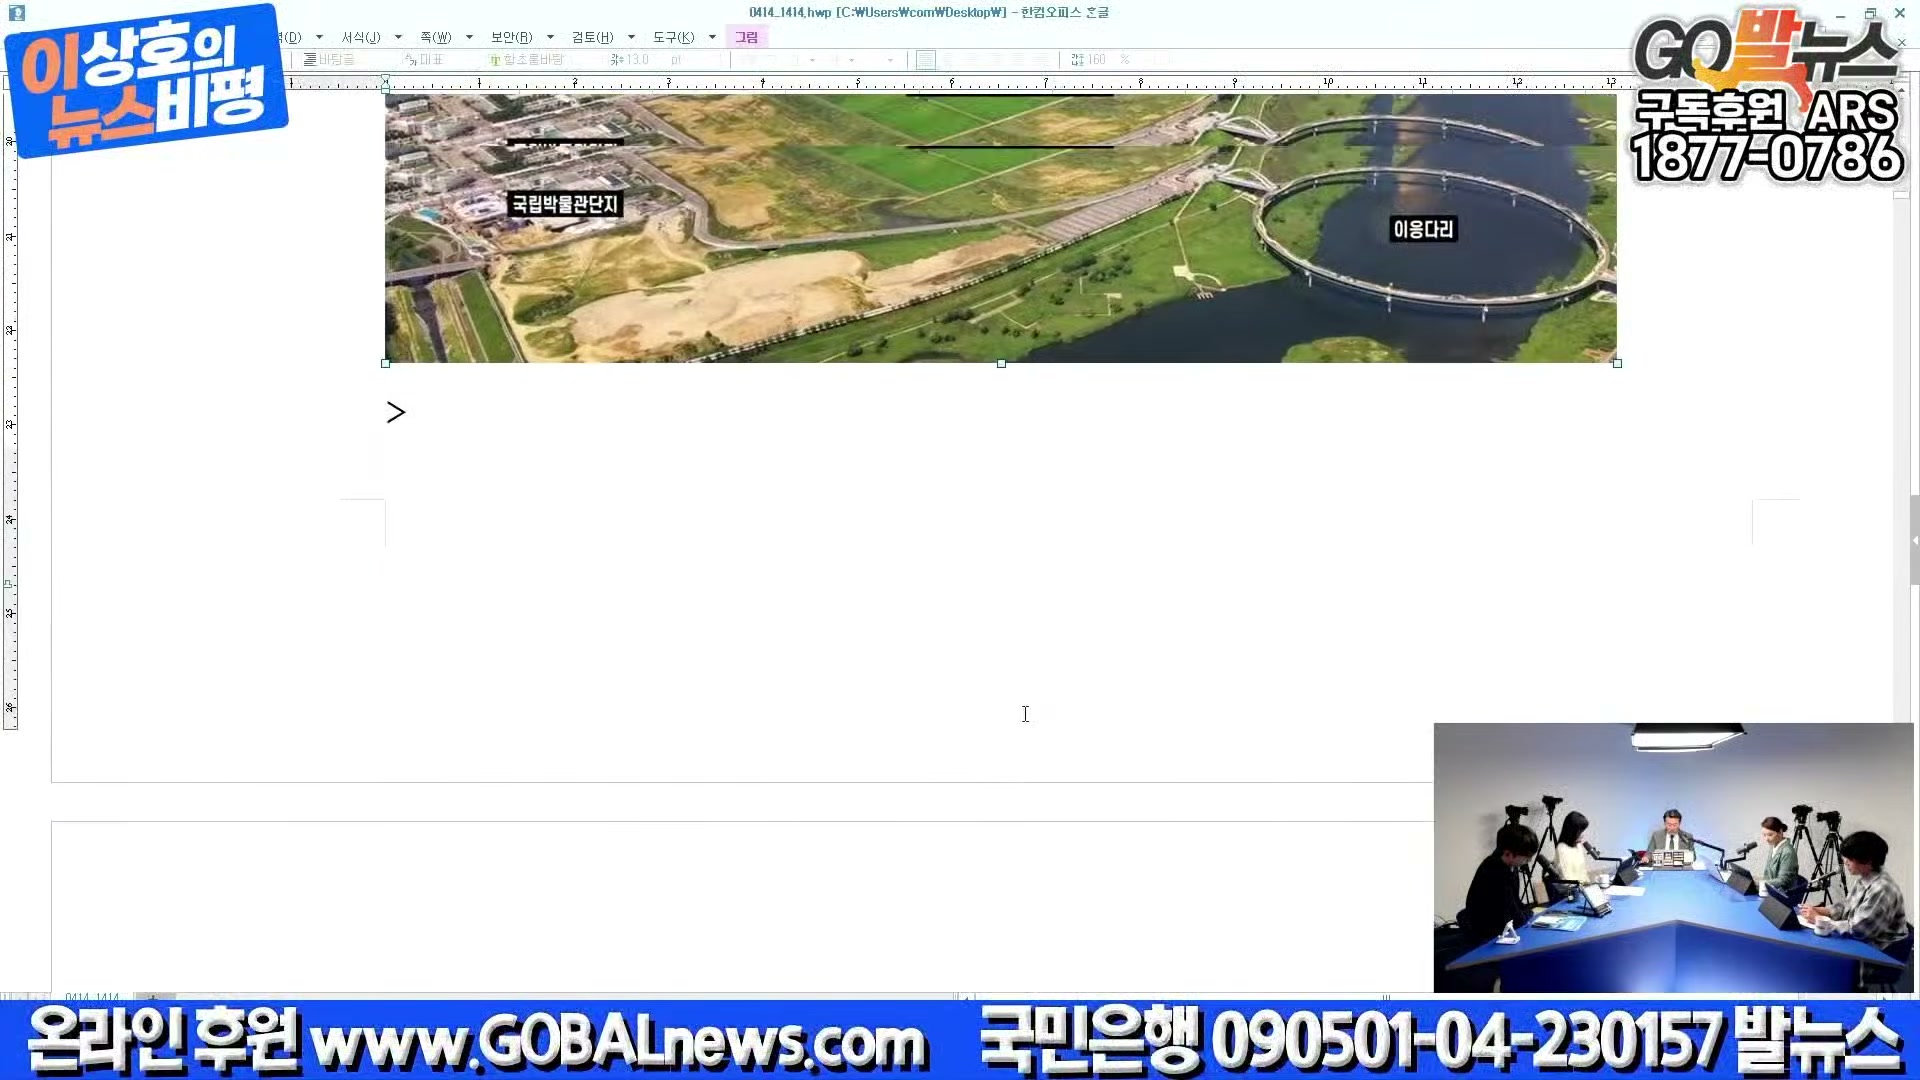Viewport: 1920px width, 1080px height.
Task: Restore down the Hangul window
Action: pos(1870,13)
